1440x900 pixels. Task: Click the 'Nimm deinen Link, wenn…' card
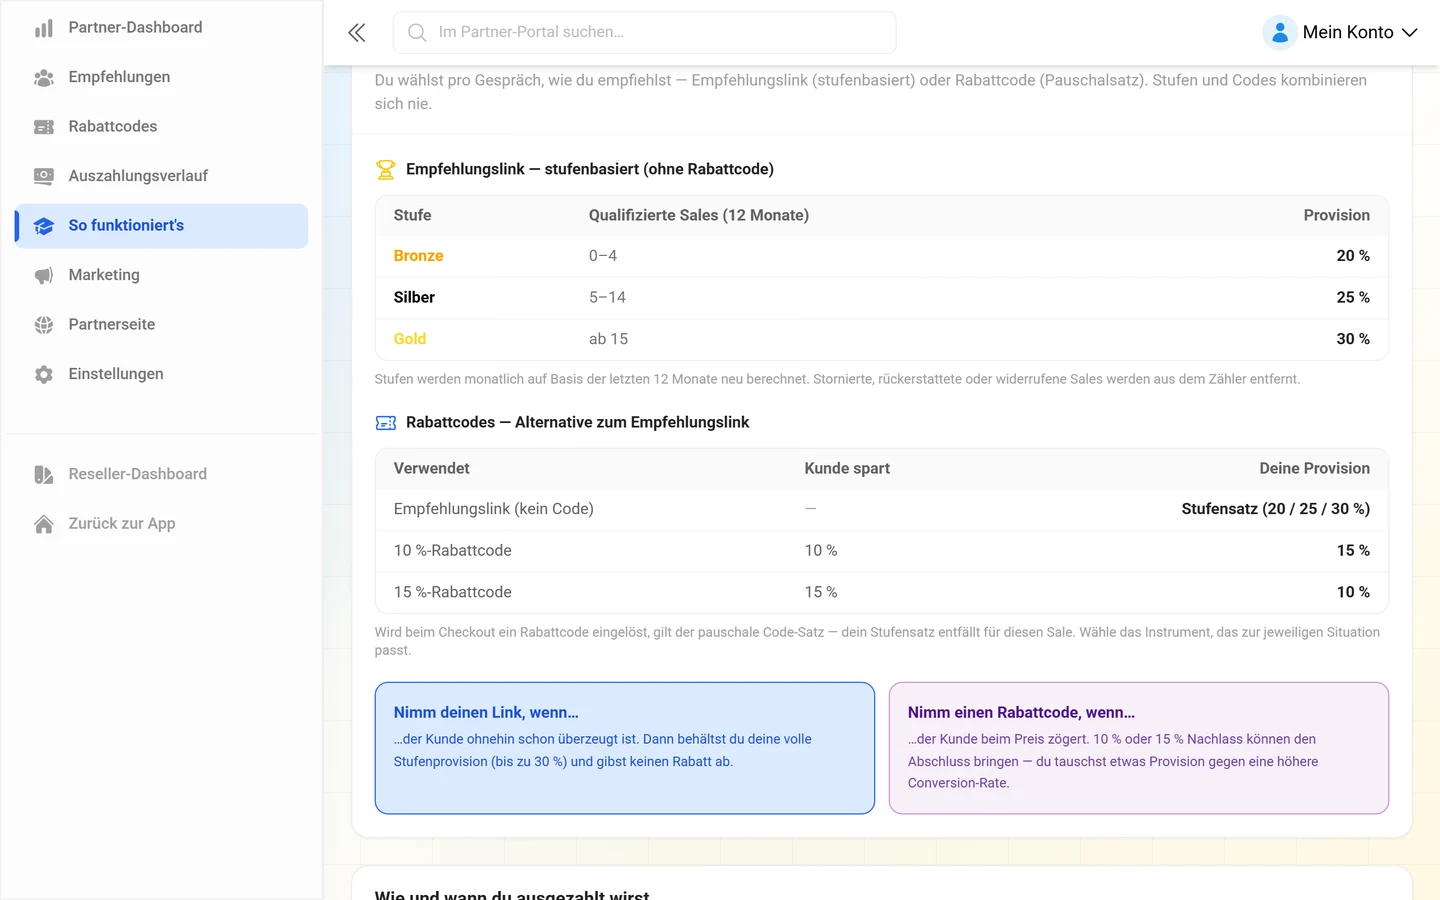pos(624,748)
